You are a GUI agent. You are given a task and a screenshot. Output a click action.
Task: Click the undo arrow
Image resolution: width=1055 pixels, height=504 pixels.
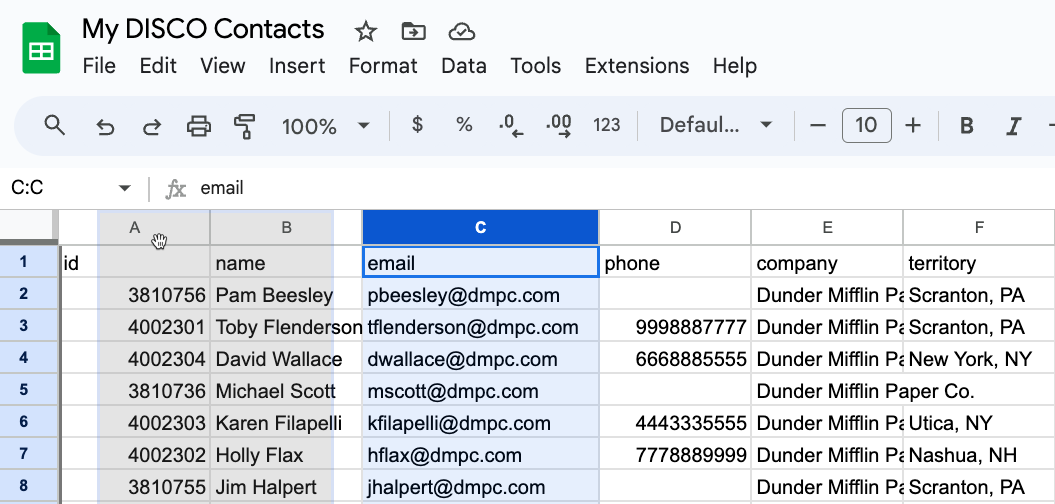pyautogui.click(x=105, y=126)
